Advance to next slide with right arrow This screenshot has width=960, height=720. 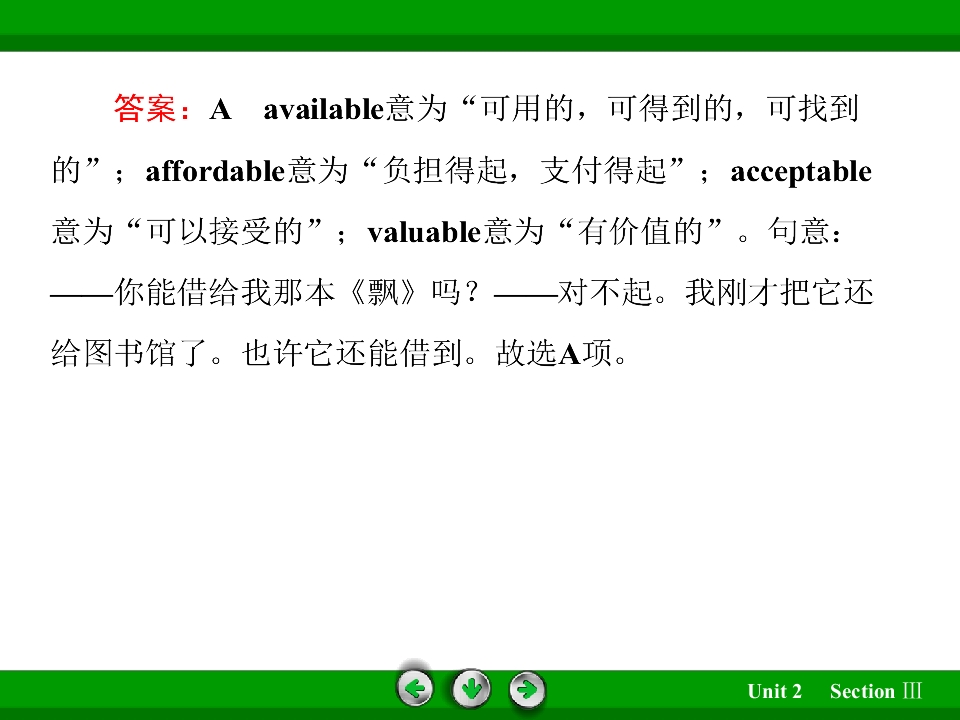tap(527, 689)
